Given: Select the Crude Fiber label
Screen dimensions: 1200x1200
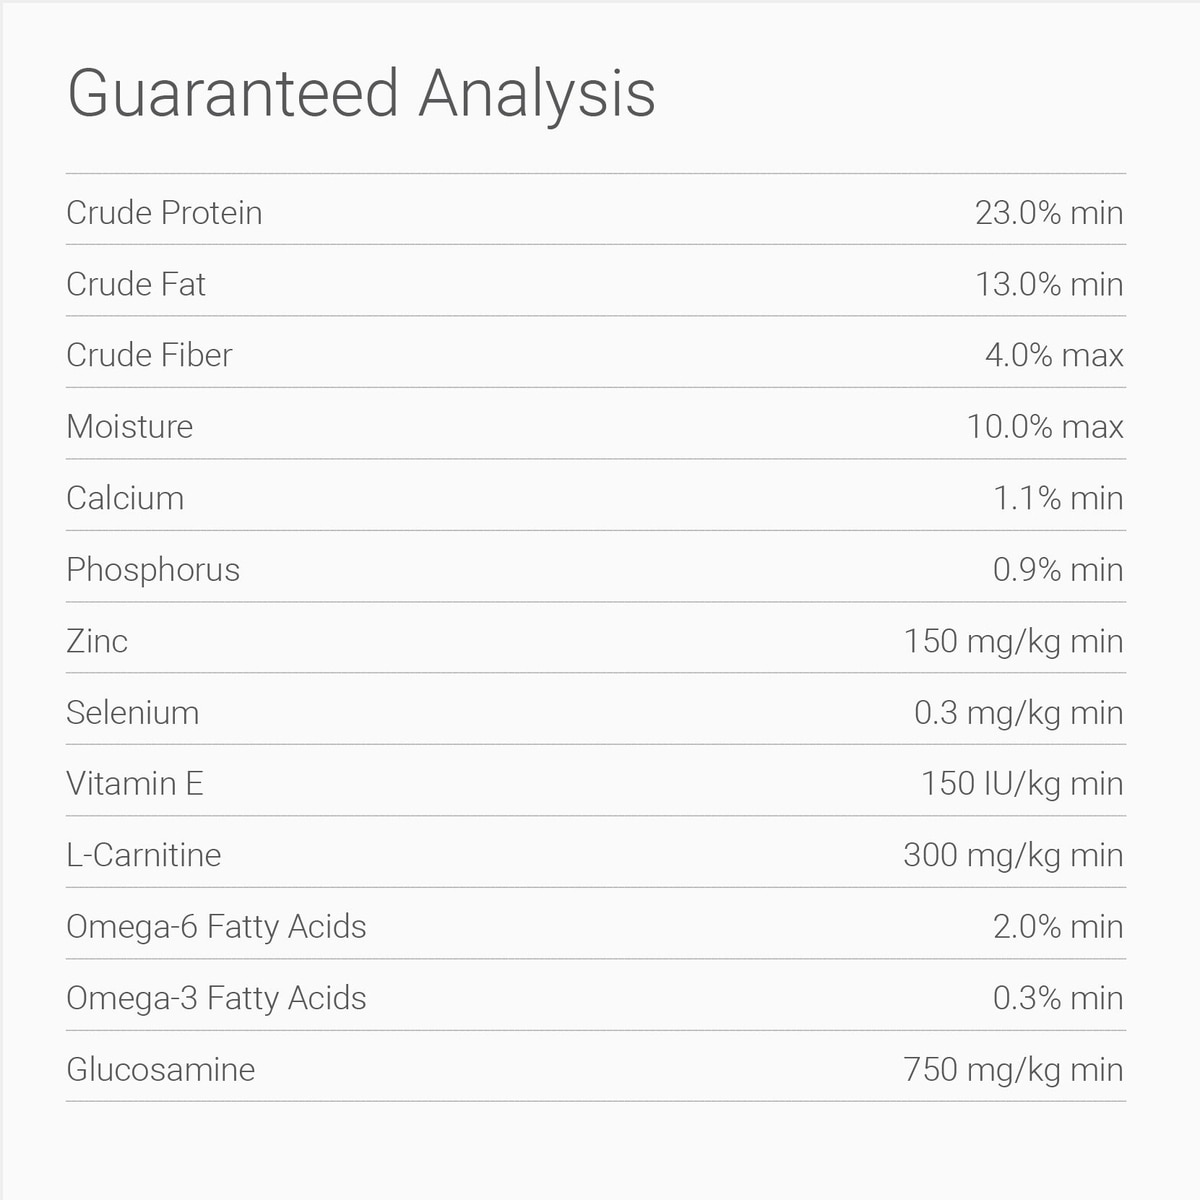Looking at the screenshot, I should [x=149, y=355].
